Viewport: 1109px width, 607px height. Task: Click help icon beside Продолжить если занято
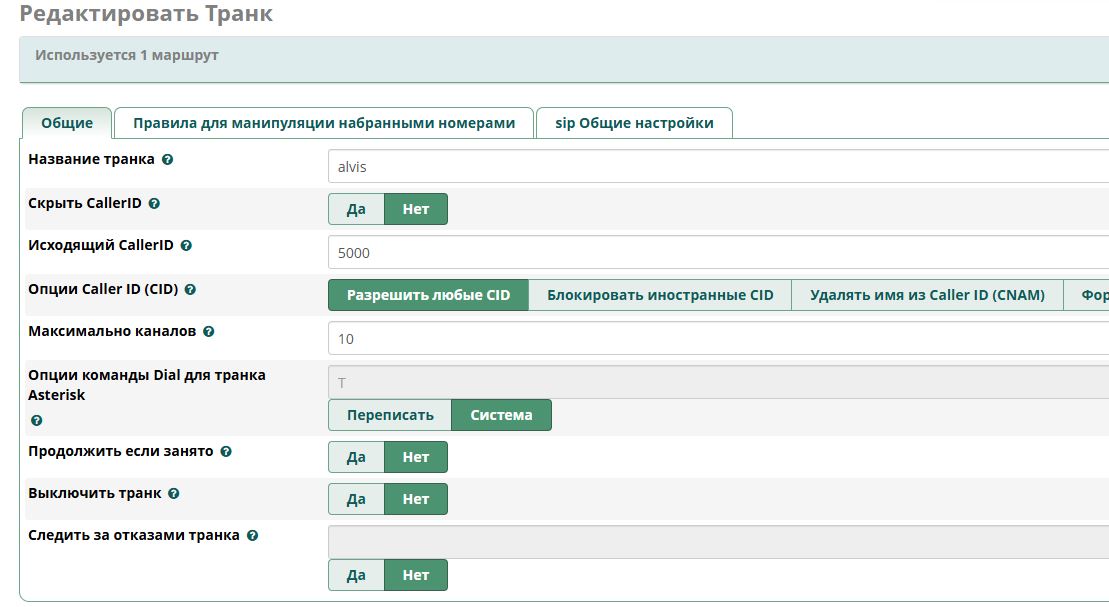pyautogui.click(x=226, y=452)
